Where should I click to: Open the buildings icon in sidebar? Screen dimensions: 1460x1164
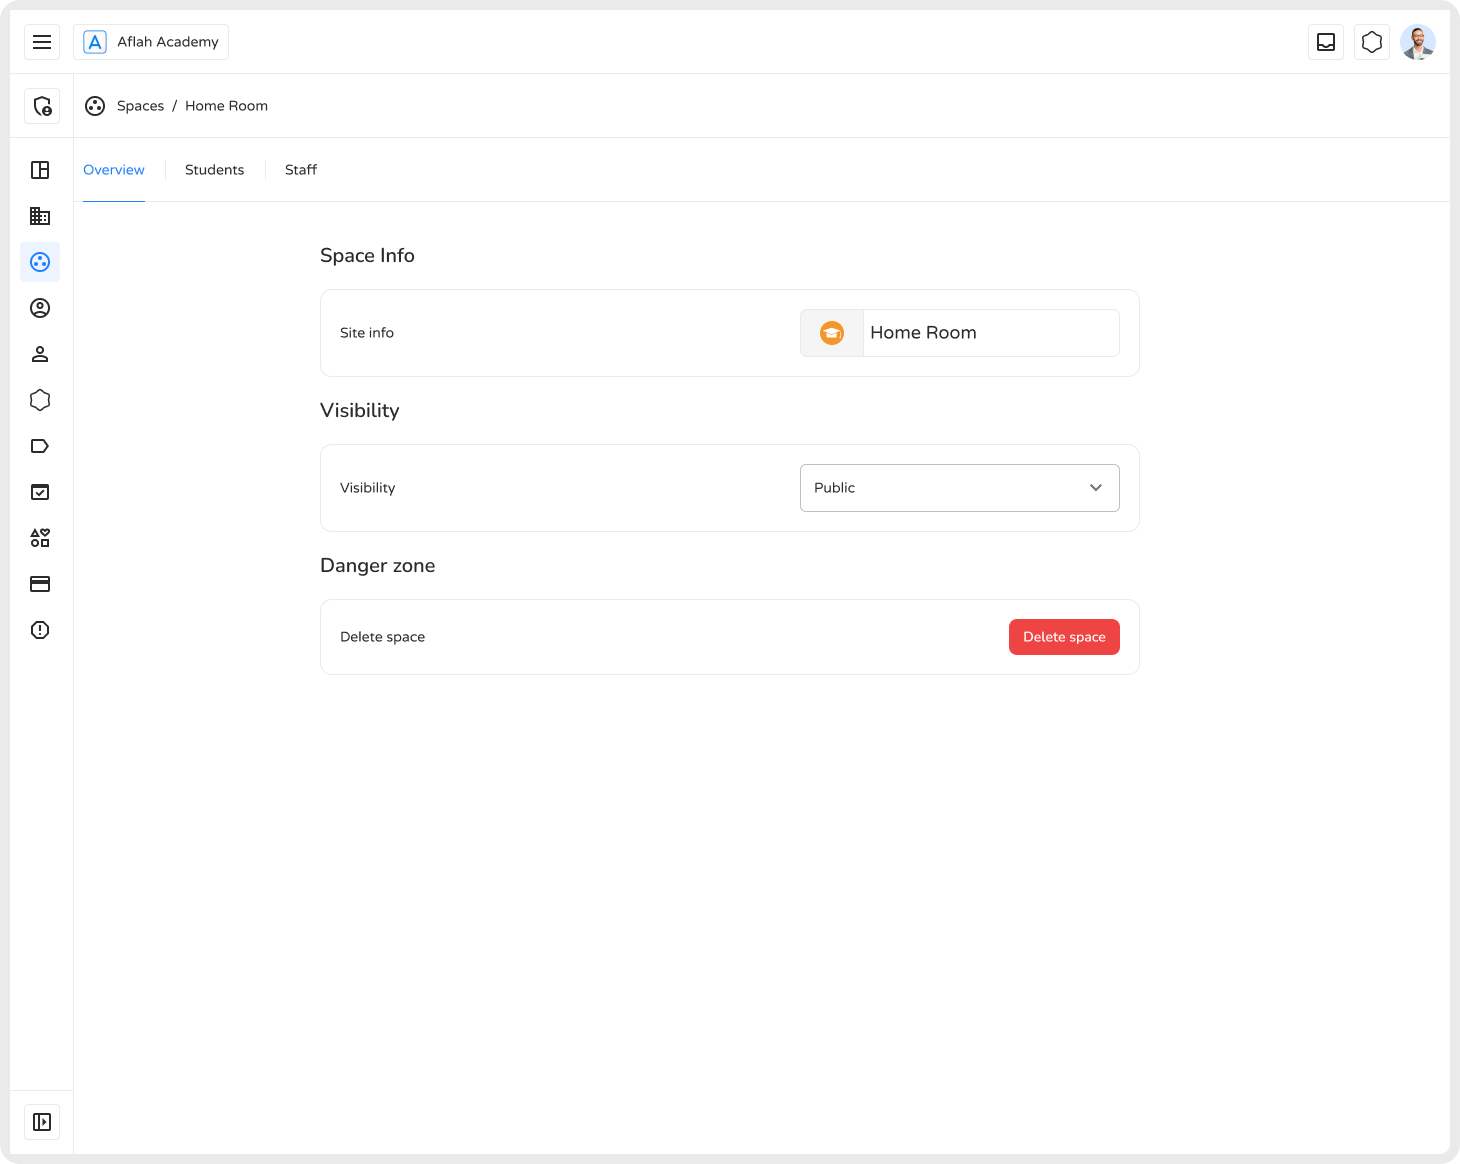[x=40, y=216]
